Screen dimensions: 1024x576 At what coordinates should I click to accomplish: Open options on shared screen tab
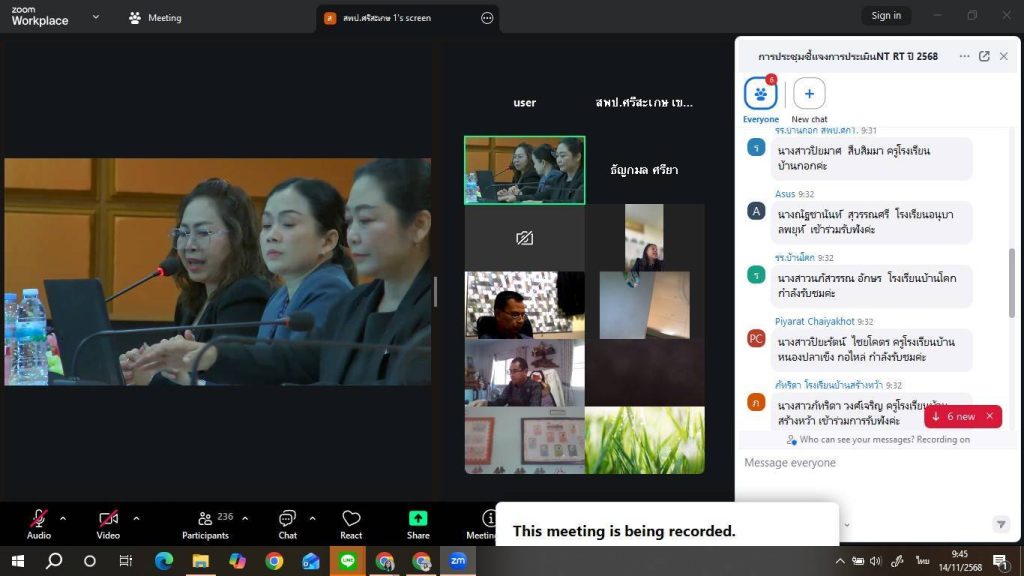(487, 18)
